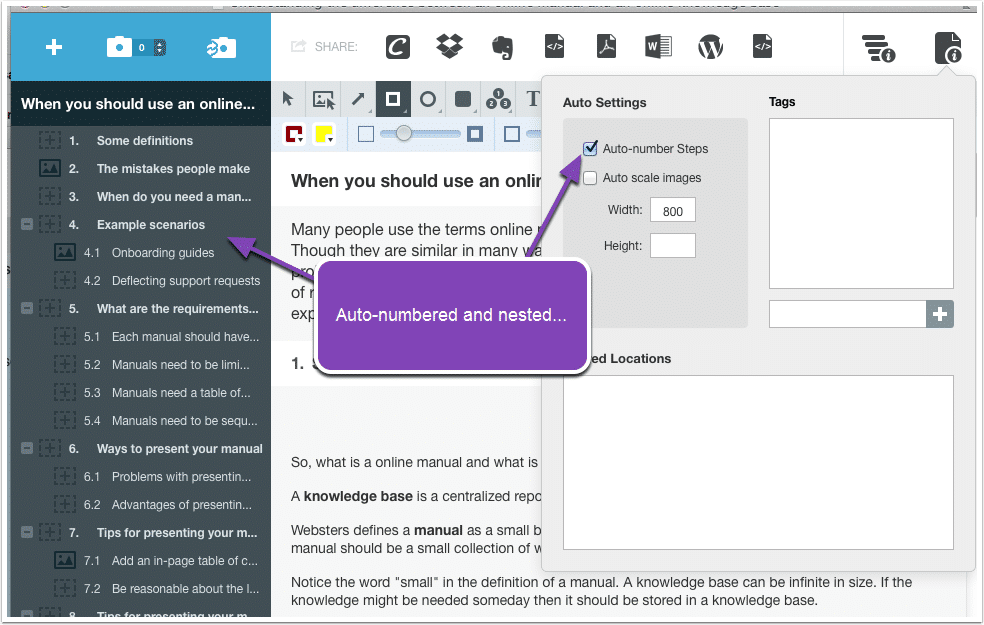
Task: Export as PDF using the PDF icon
Action: tap(606, 46)
